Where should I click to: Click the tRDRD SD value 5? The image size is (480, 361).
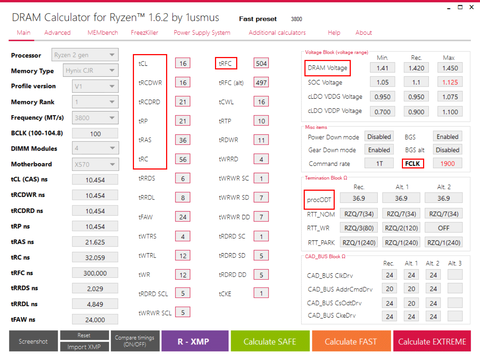(x=261, y=255)
